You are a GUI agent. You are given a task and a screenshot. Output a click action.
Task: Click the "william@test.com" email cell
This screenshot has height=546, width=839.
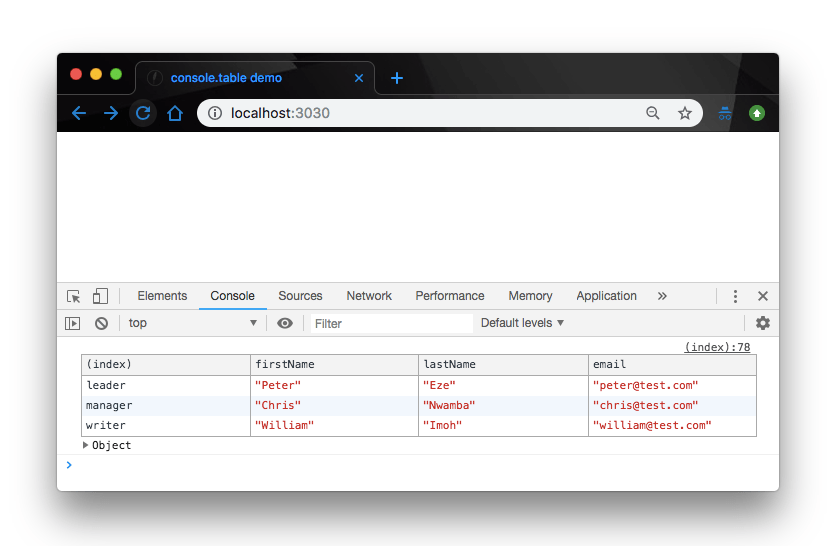(x=673, y=426)
